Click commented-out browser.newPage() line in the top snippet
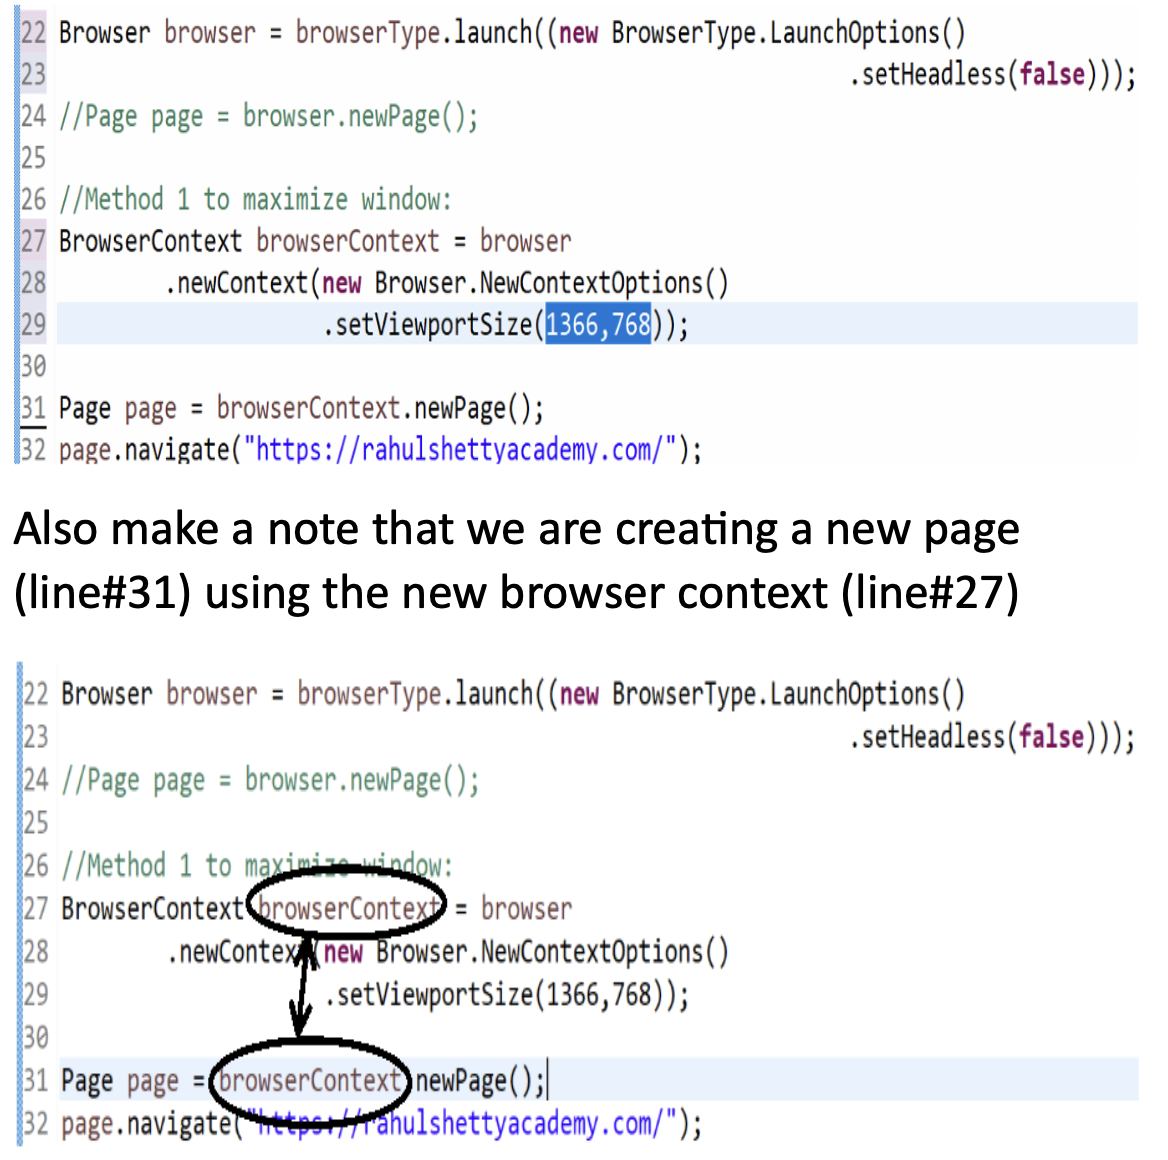The image size is (1168, 1160). pyautogui.click(x=268, y=117)
